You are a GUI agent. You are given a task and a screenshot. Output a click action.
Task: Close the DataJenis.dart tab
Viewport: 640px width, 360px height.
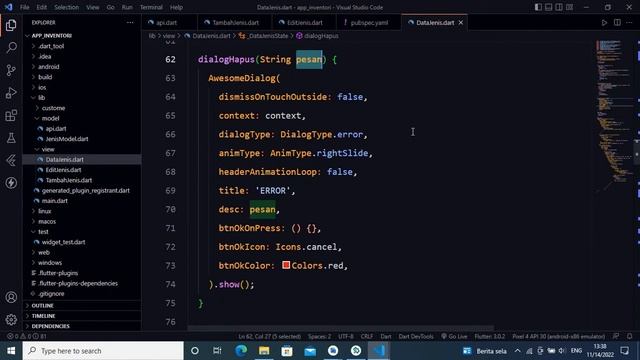tap(461, 23)
